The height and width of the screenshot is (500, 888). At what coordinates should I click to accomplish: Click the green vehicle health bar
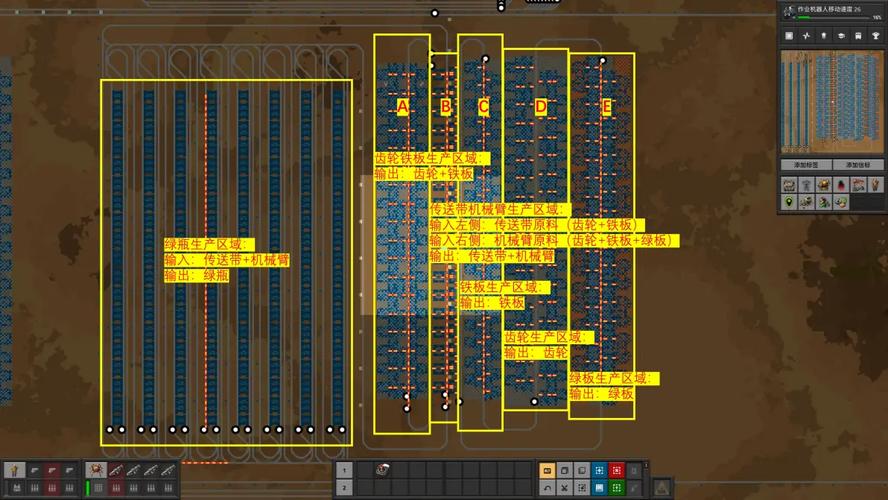[x=88, y=488]
